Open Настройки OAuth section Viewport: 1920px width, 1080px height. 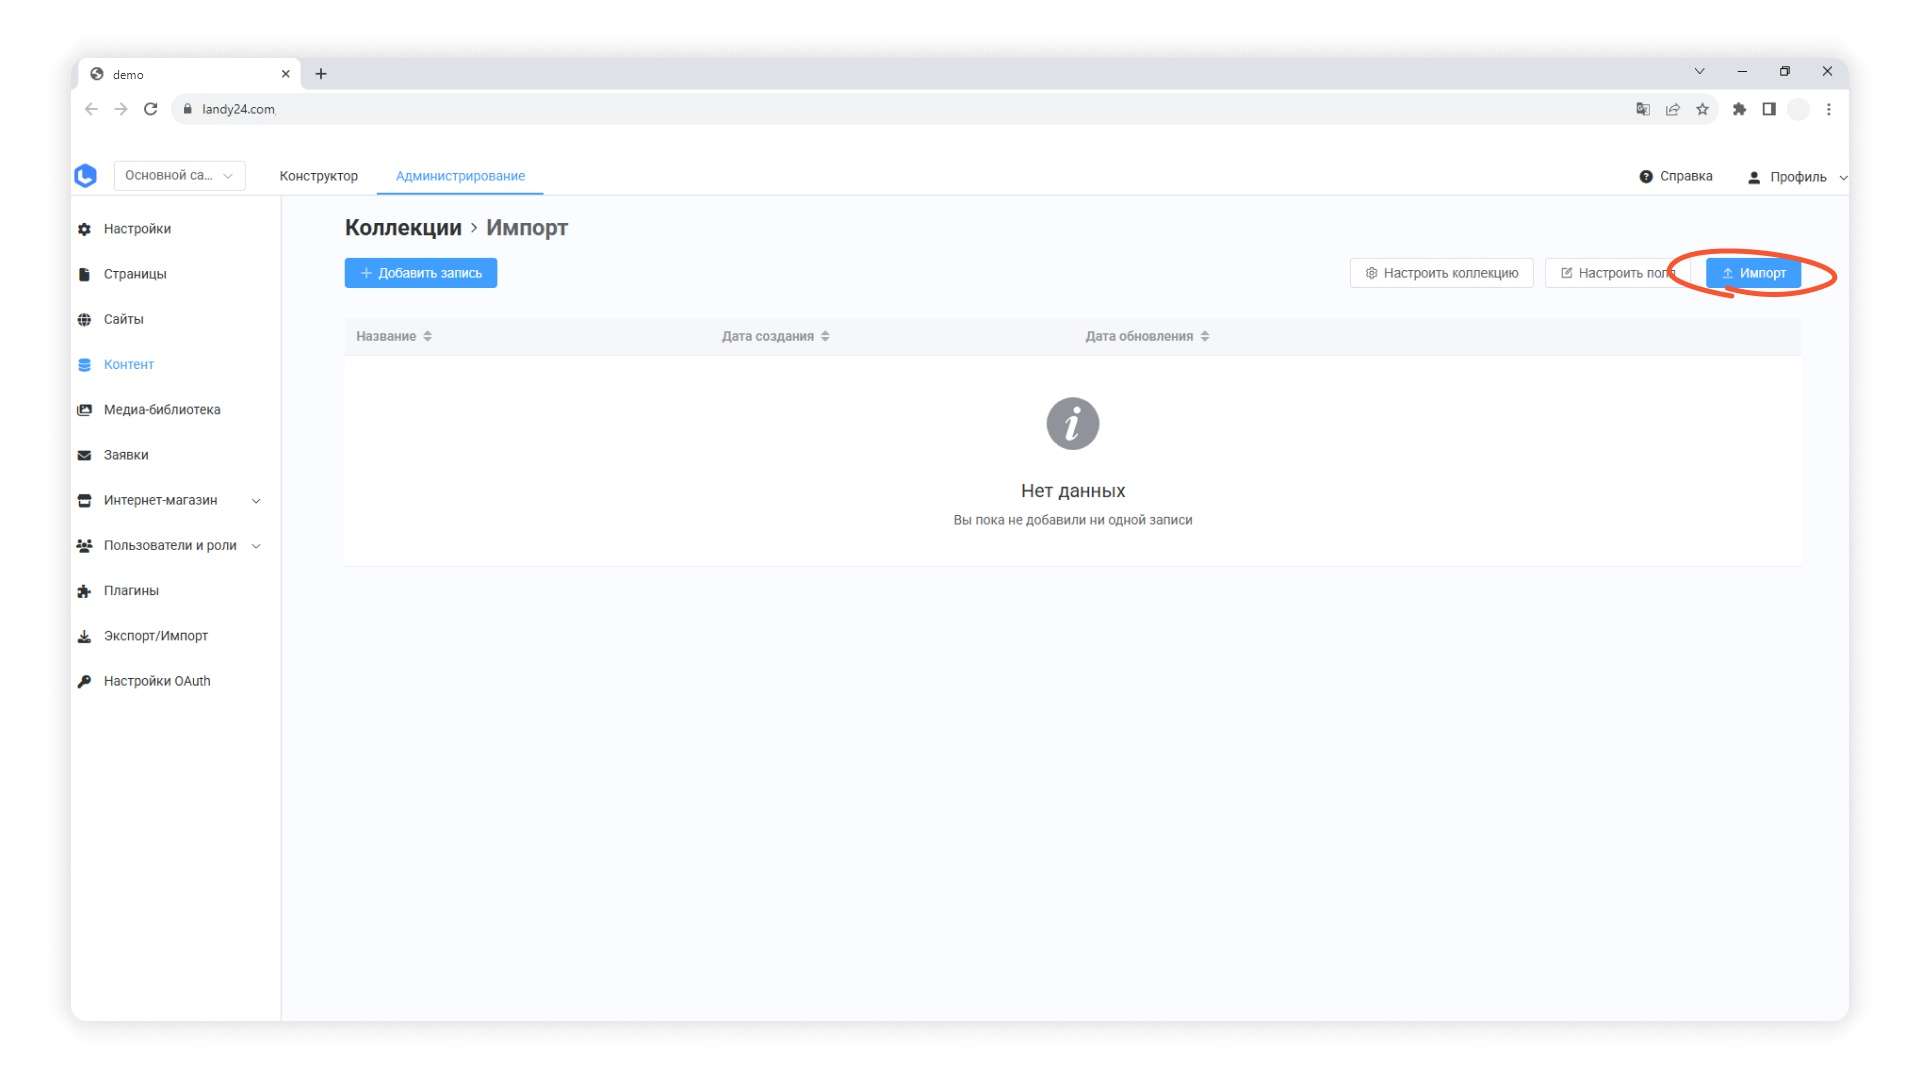(157, 681)
